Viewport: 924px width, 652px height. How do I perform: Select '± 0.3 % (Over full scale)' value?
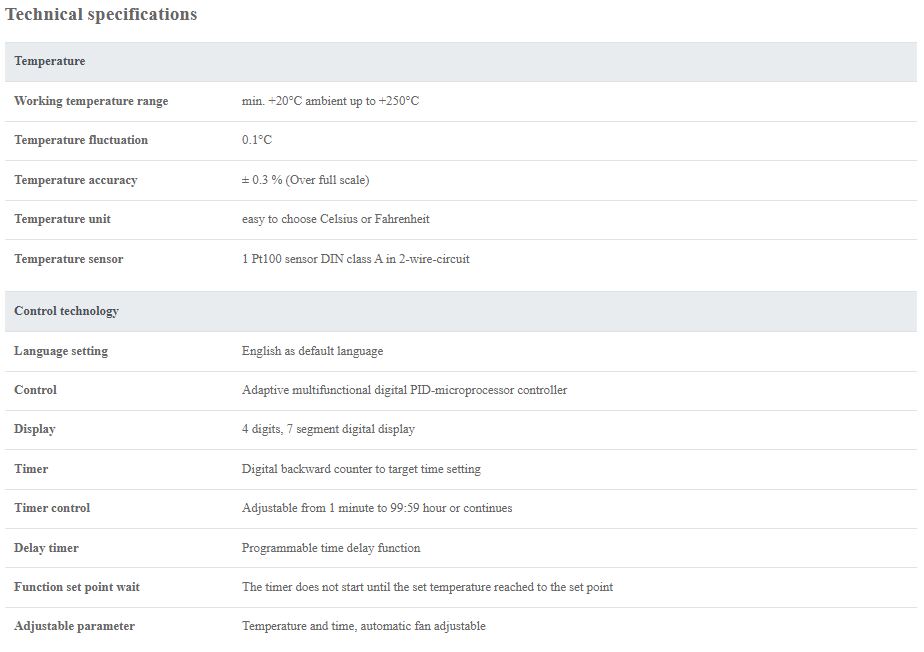(x=305, y=180)
